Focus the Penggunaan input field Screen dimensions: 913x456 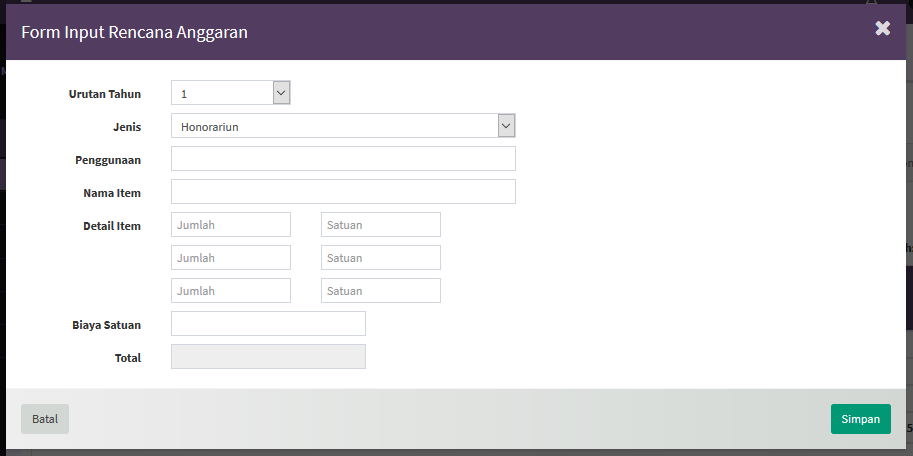click(343, 158)
